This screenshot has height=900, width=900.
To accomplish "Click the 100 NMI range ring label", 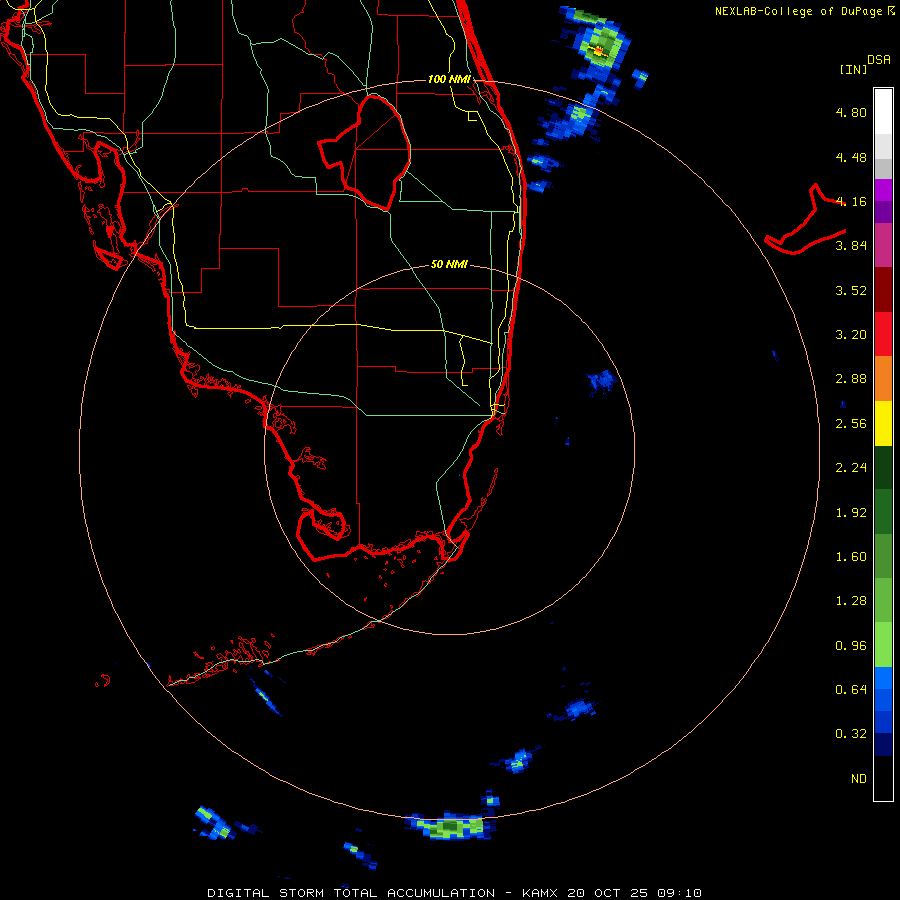I will [x=449, y=79].
